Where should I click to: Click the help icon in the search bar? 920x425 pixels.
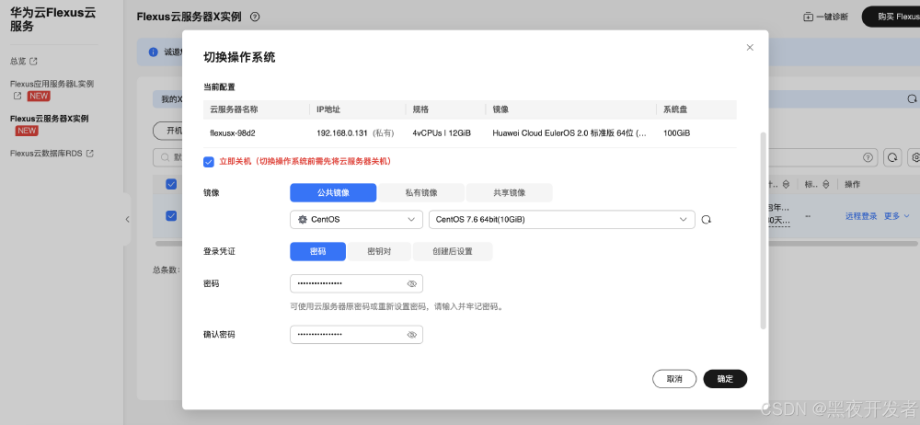point(867,157)
